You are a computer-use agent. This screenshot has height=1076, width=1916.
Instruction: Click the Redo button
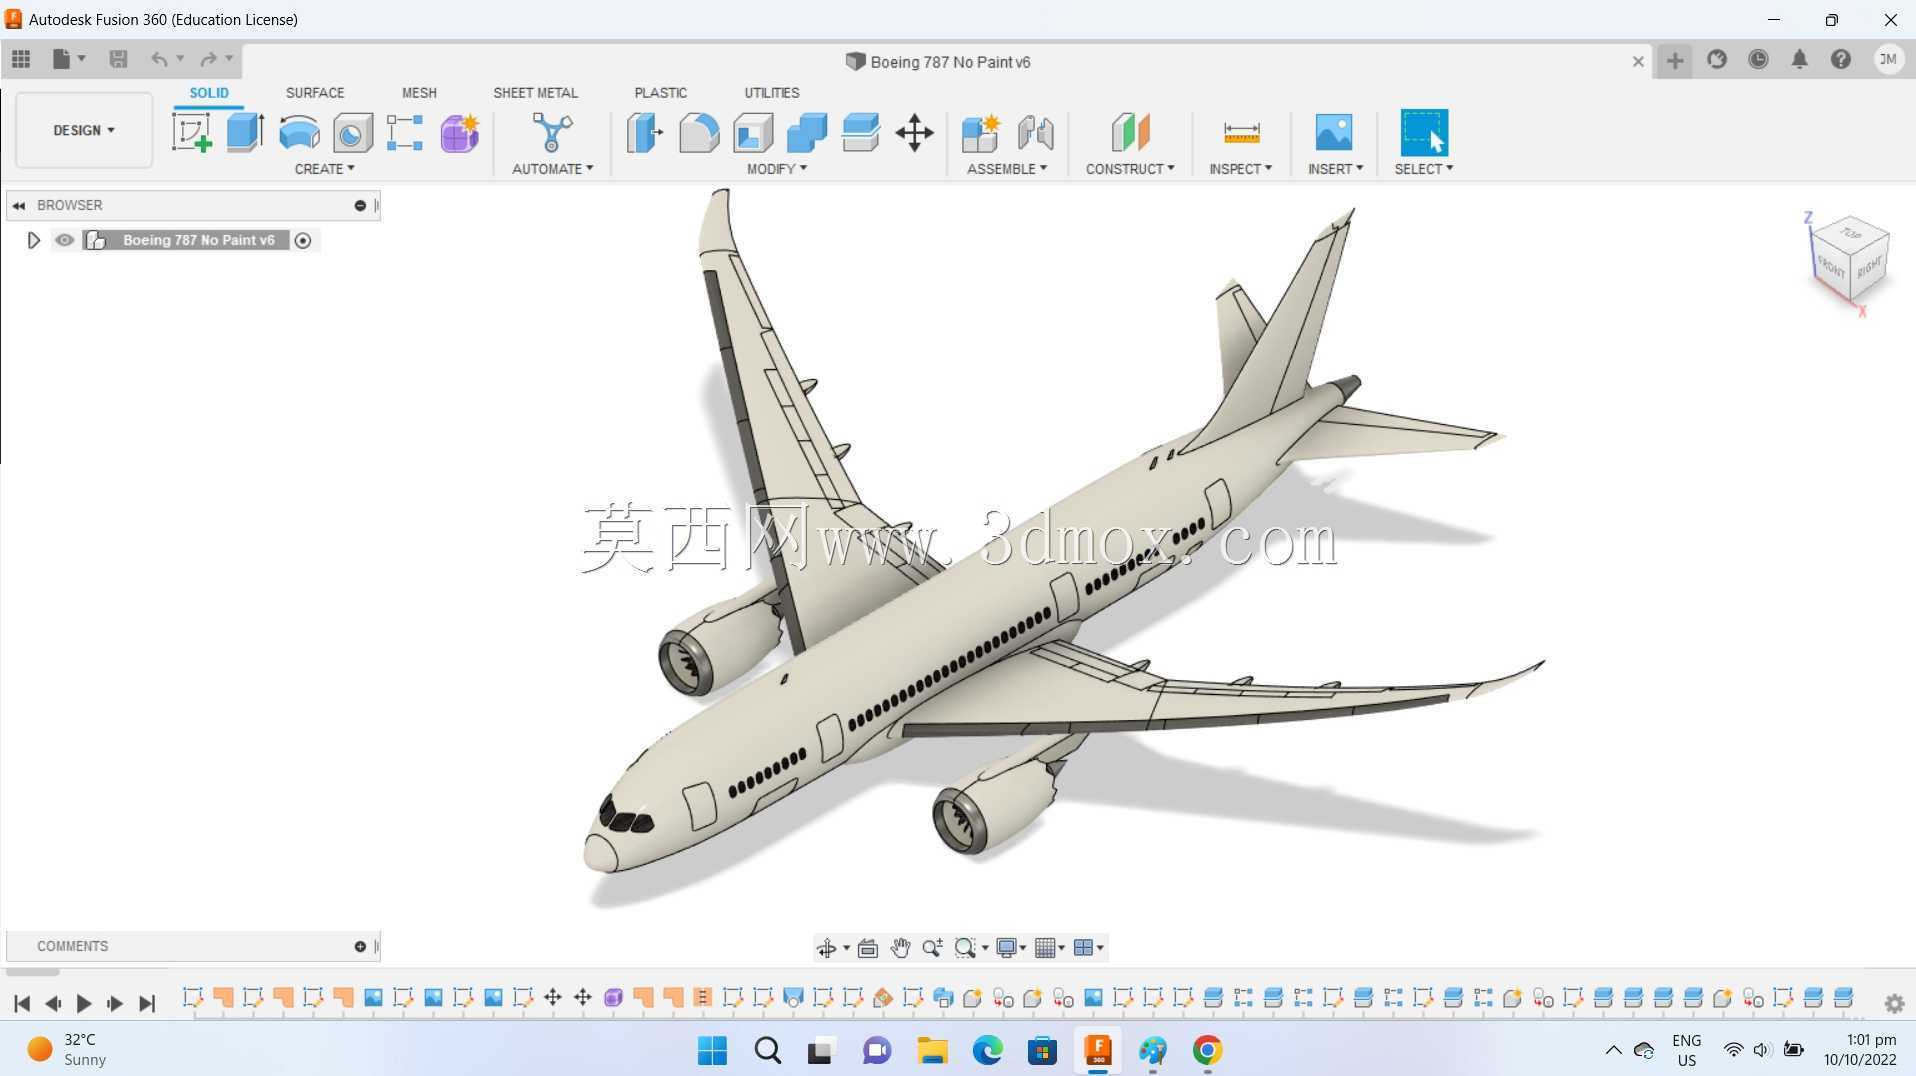(208, 59)
